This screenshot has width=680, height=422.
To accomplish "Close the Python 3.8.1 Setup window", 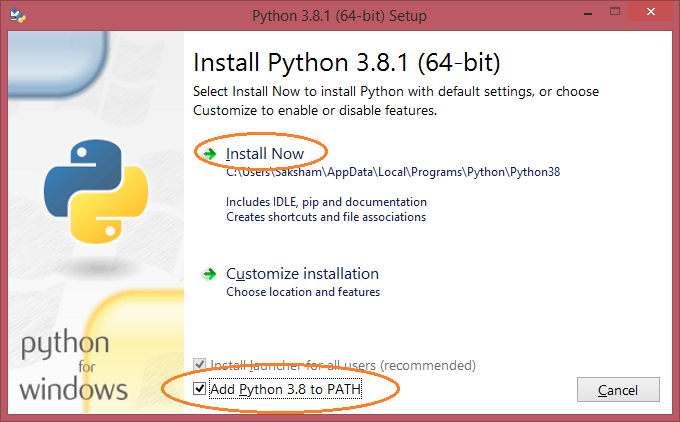I will pos(651,12).
